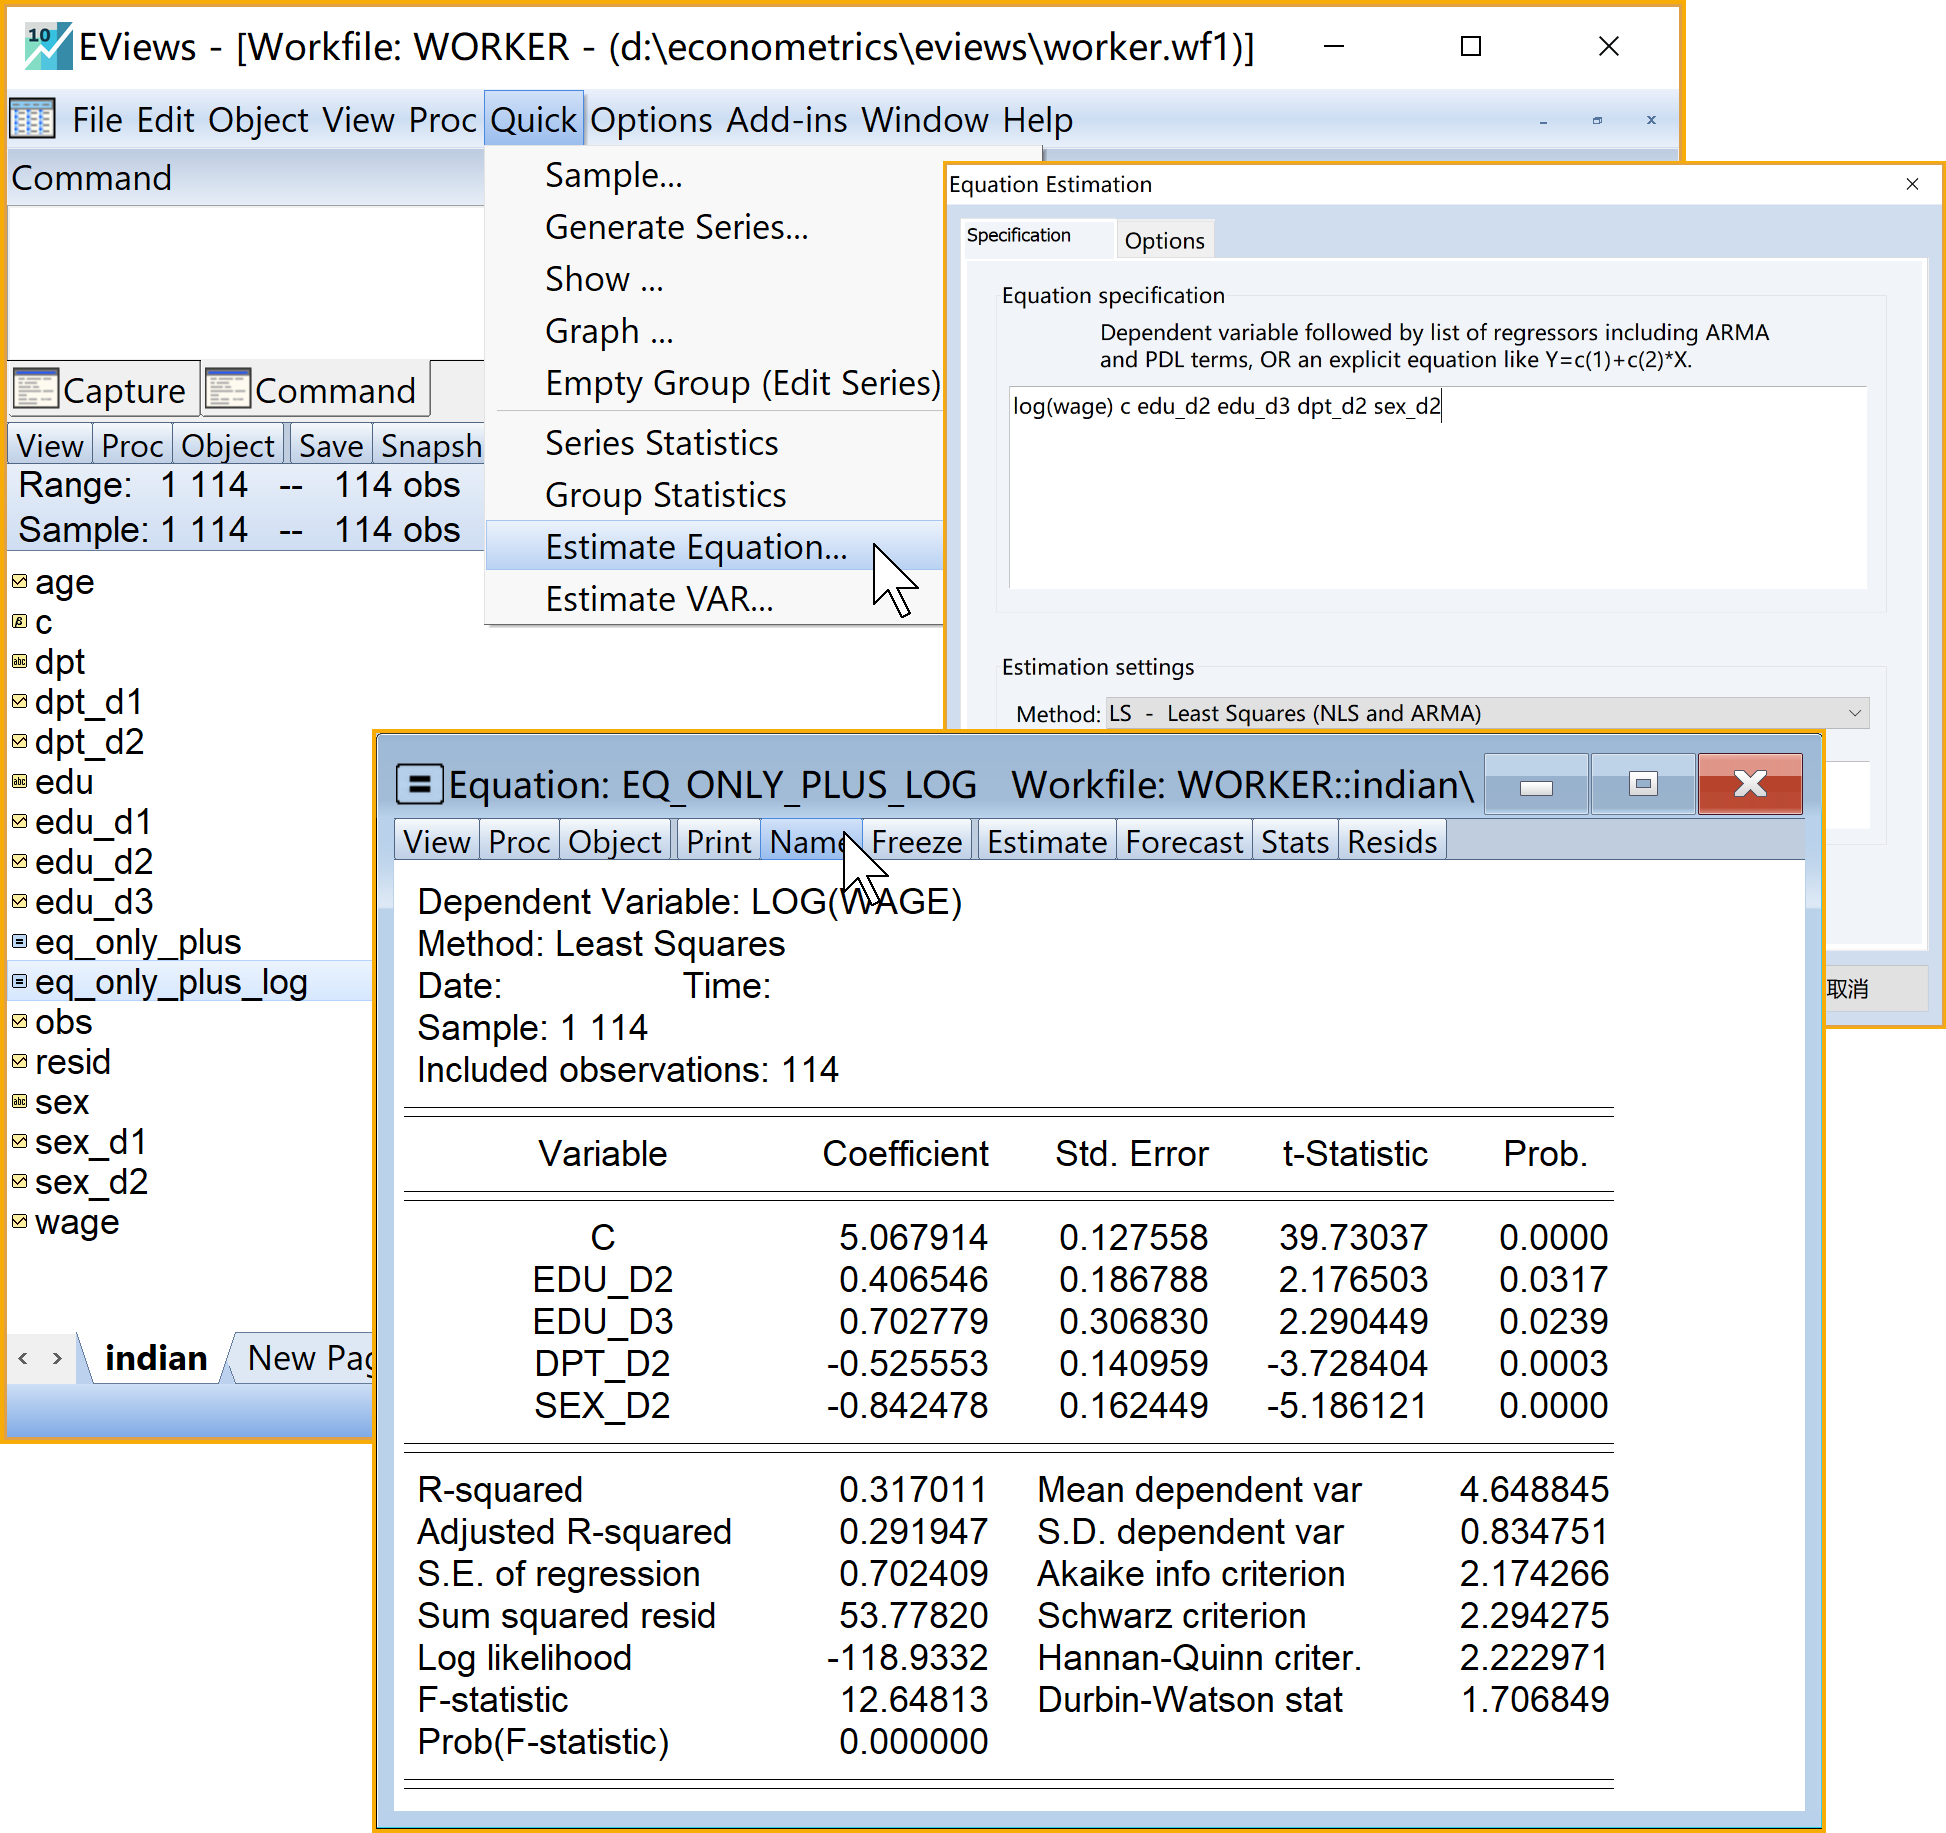Open the wage series icon

coord(19,1221)
